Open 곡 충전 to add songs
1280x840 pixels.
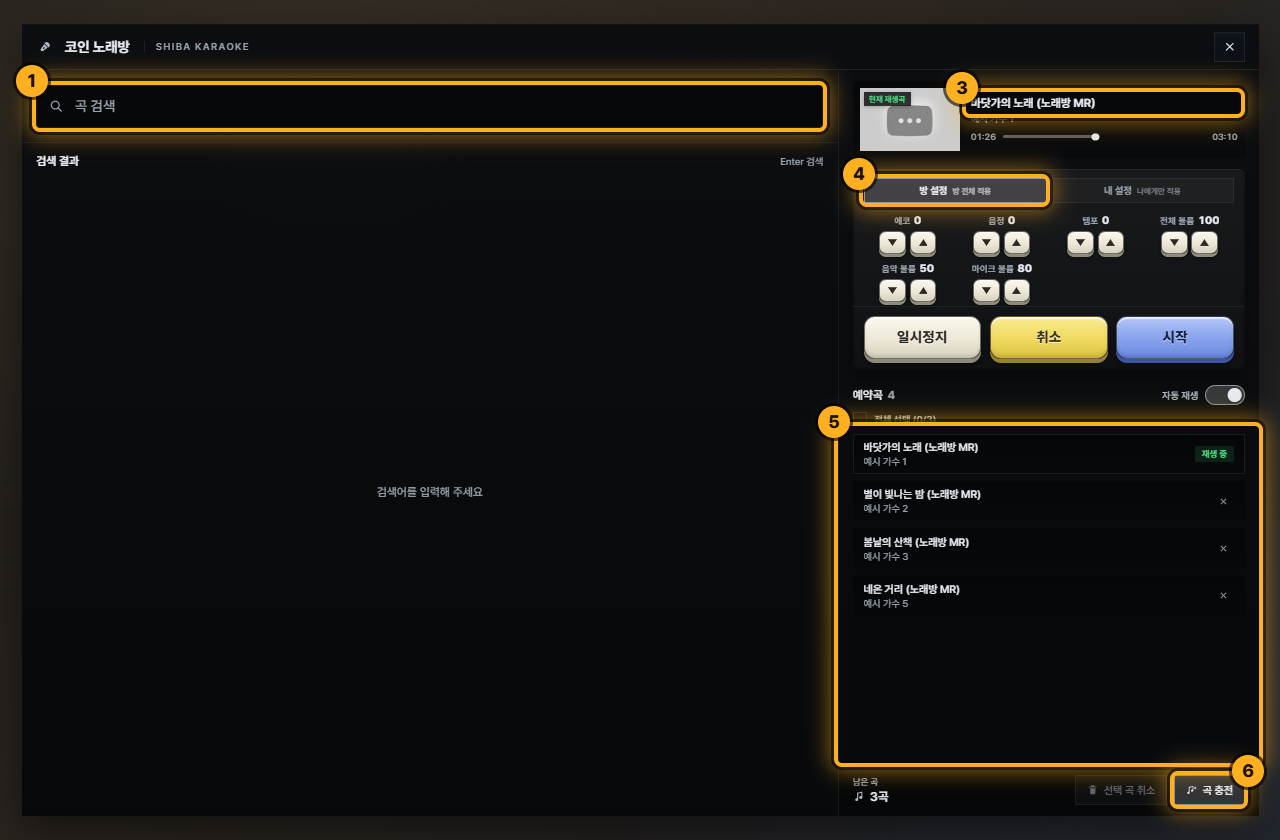(x=1210, y=790)
